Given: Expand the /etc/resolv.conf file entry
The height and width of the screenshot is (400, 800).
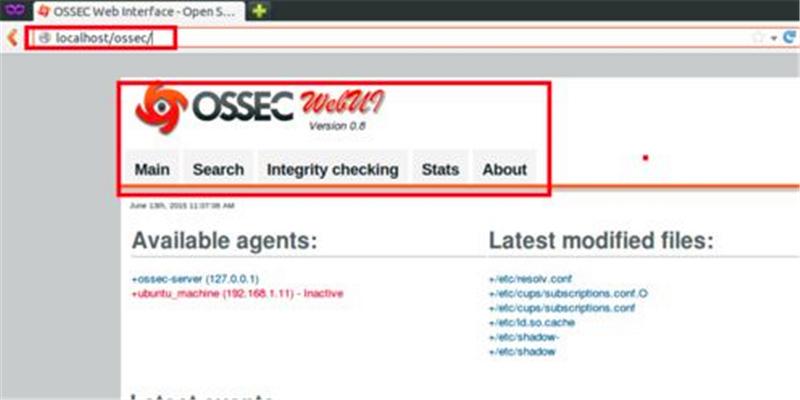Looking at the screenshot, I should 530,279.
